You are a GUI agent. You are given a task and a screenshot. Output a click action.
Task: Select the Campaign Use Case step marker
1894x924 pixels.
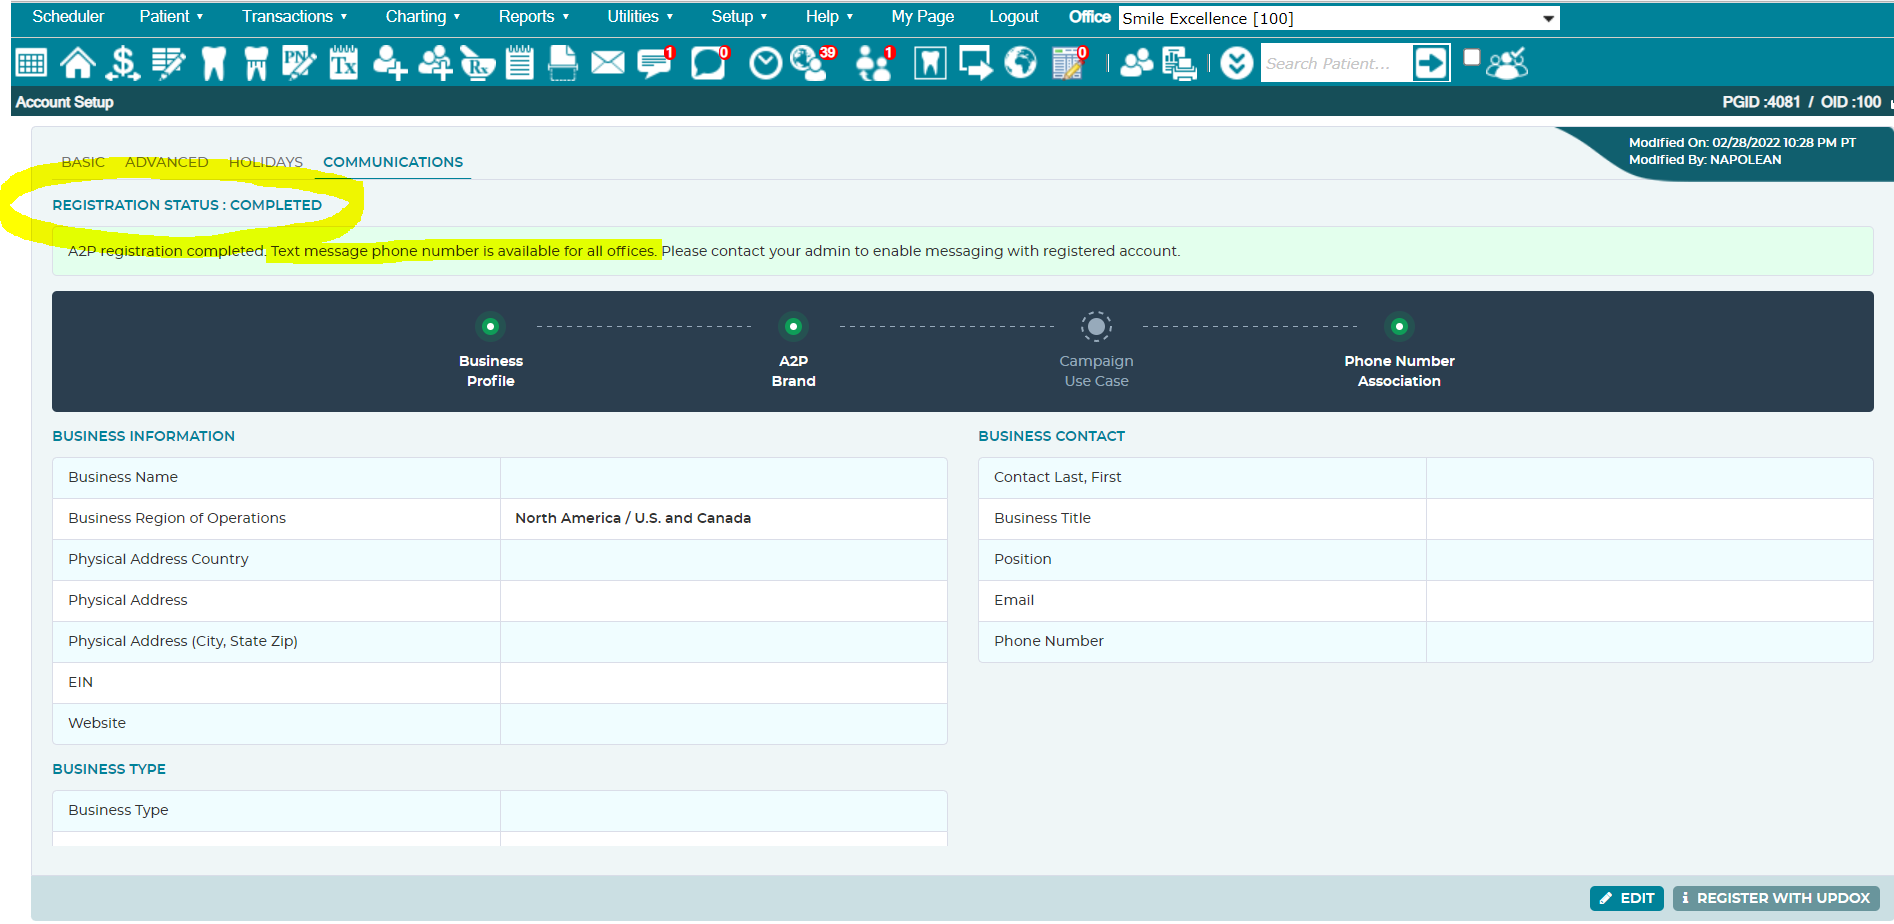point(1096,326)
